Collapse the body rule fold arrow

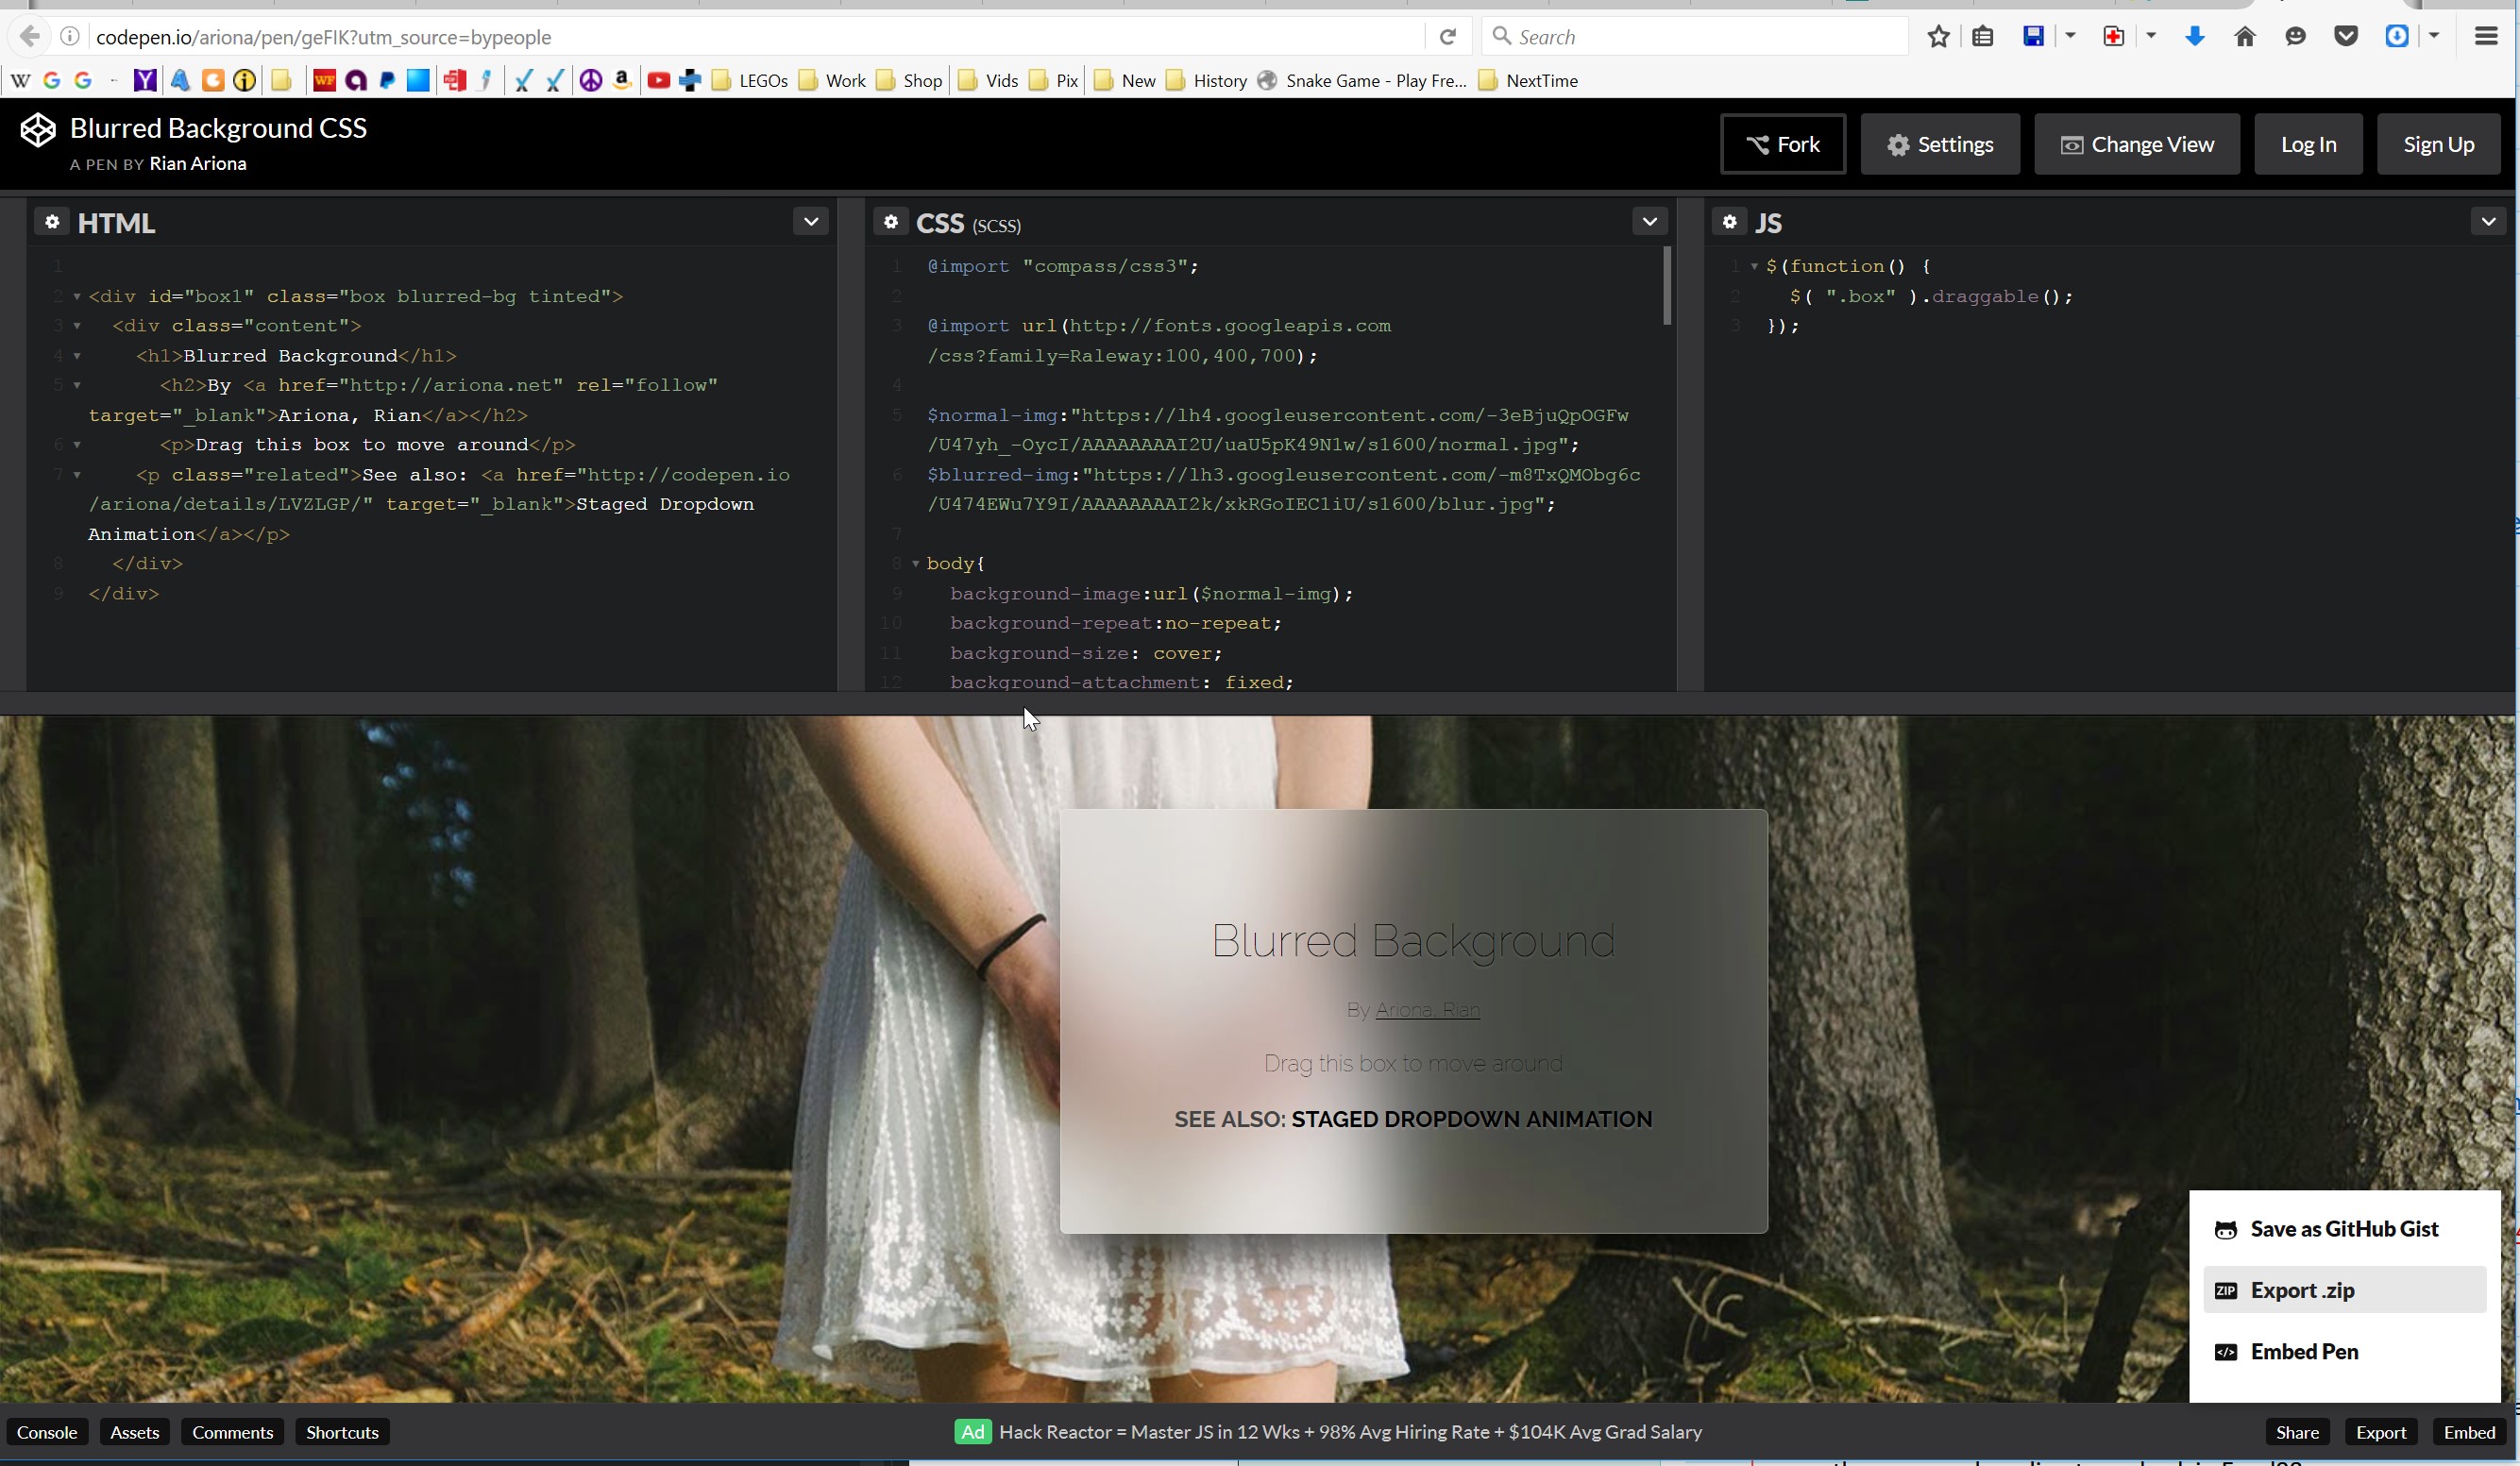(915, 564)
